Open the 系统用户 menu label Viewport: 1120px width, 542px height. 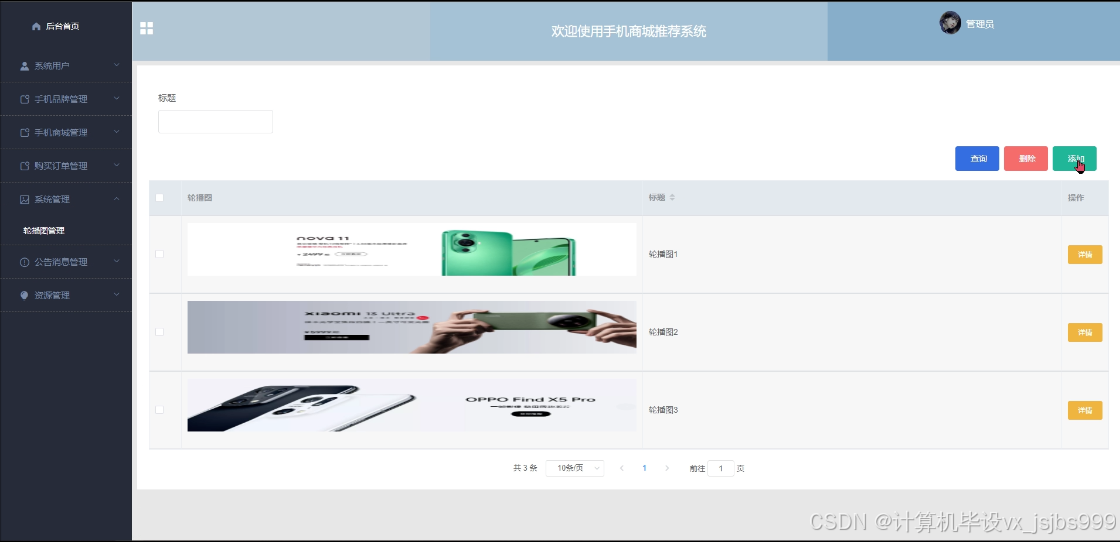tap(52, 66)
